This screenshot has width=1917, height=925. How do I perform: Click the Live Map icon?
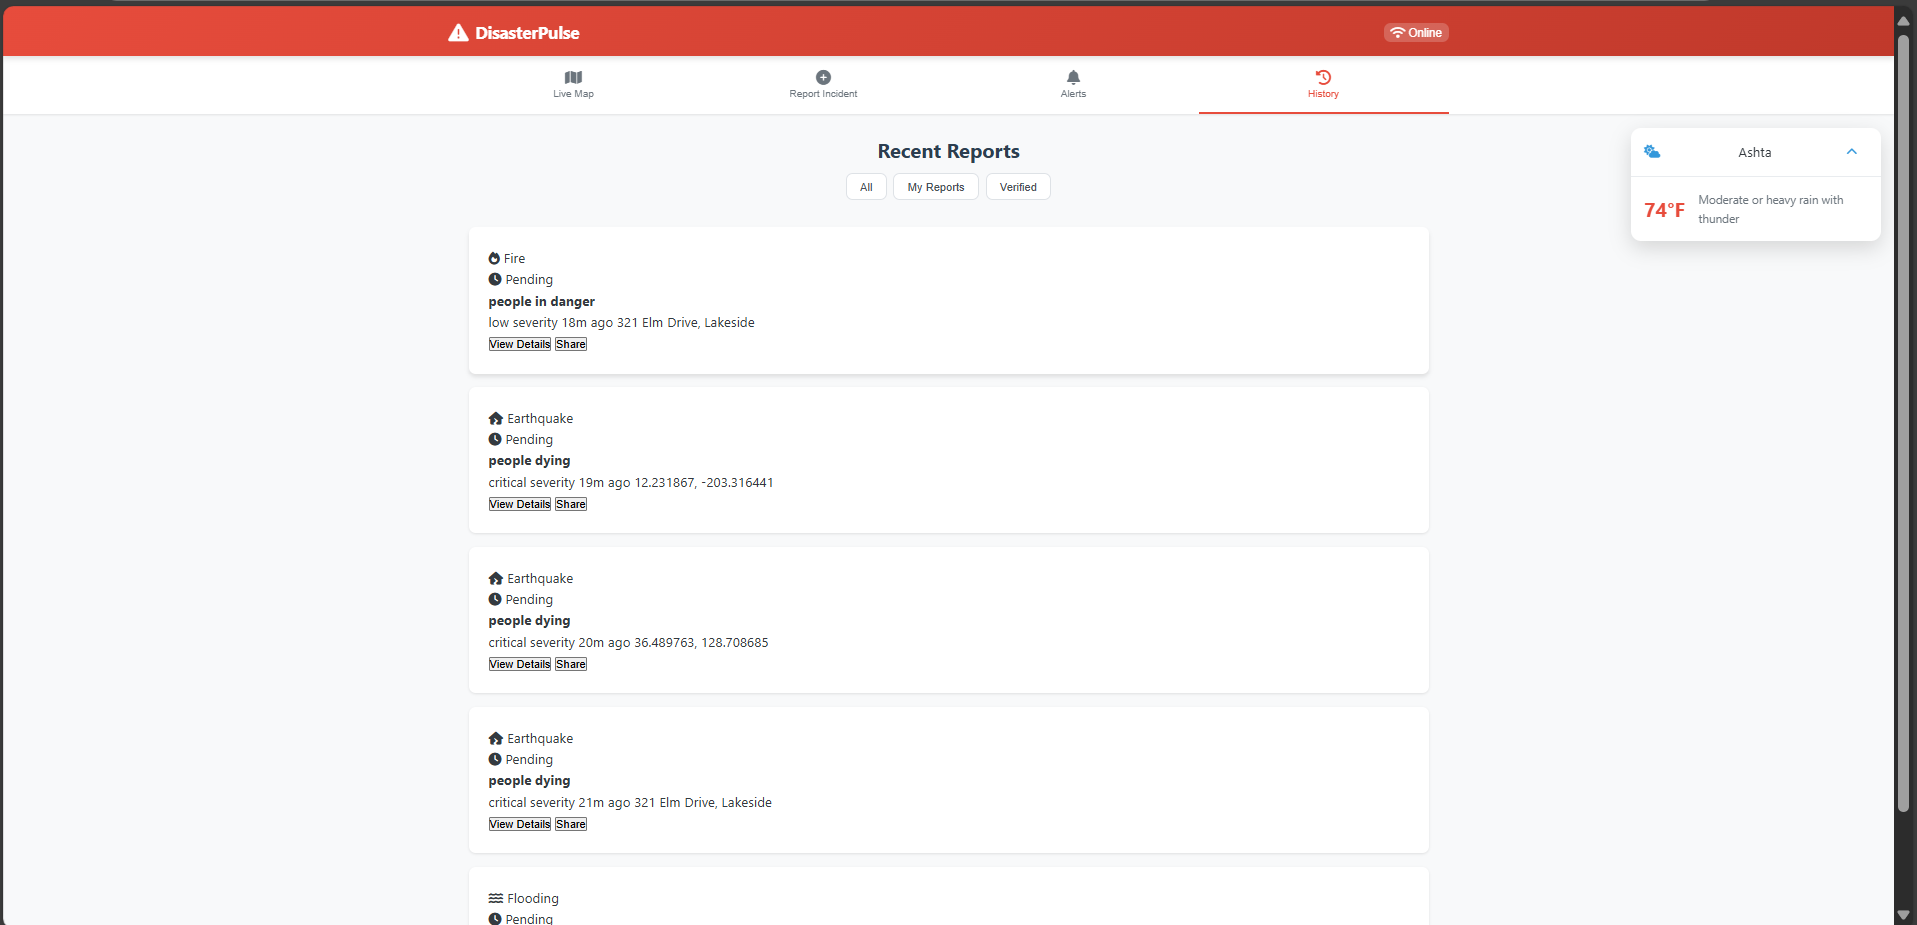pos(573,77)
